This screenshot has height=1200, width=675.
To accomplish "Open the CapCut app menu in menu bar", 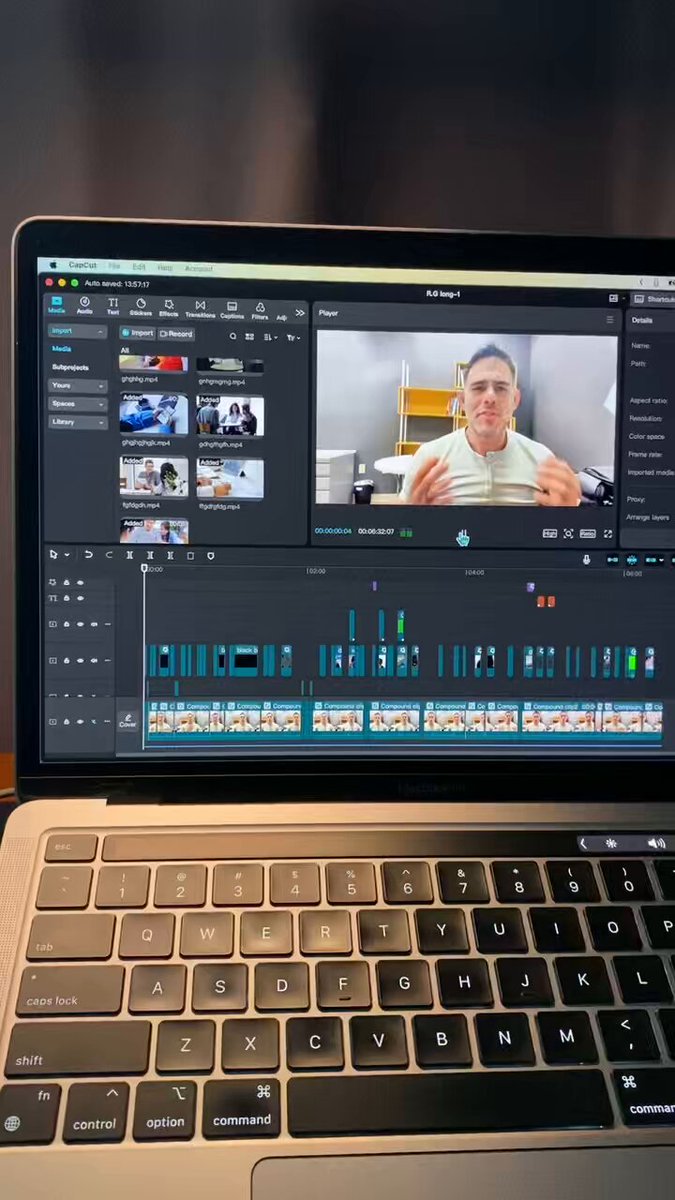I will [x=81, y=265].
